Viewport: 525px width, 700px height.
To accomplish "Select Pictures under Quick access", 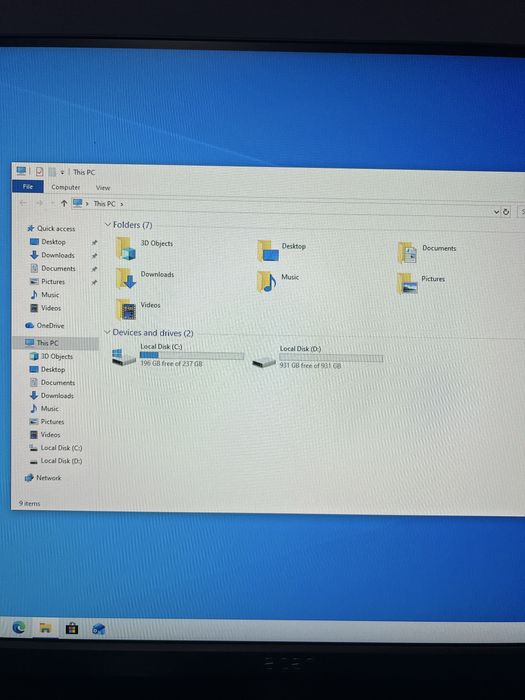I will point(53,282).
